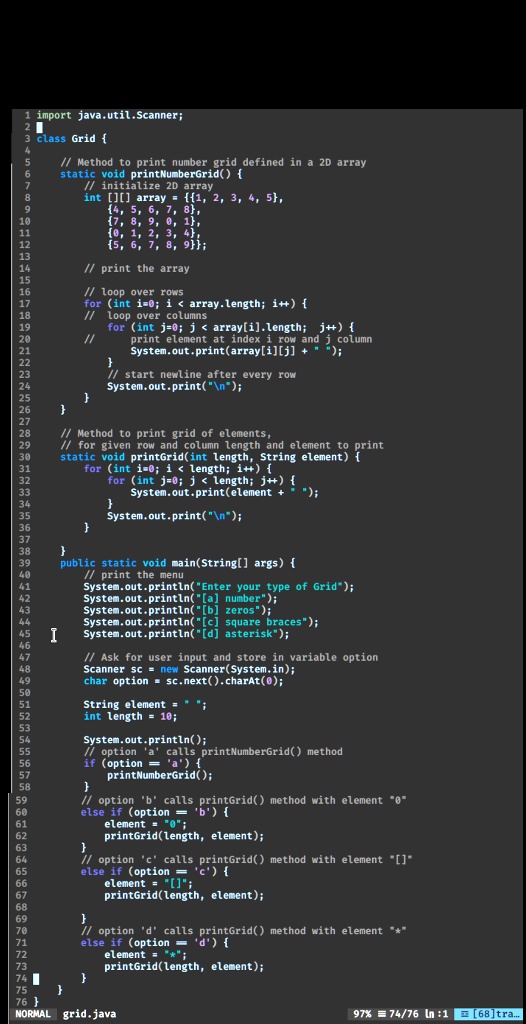Image resolution: width=526 pixels, height=1024 pixels.
Task: Select the grid.java filename in status bar
Action: [x=90, y=1014]
